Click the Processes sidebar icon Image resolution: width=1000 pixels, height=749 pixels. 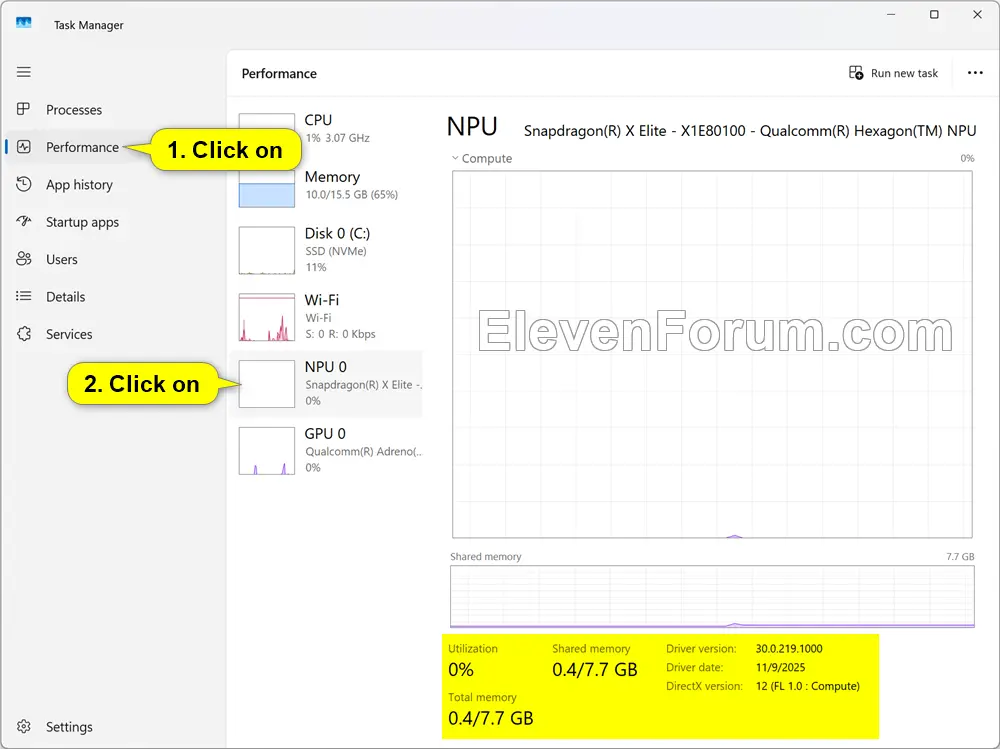click(24, 109)
